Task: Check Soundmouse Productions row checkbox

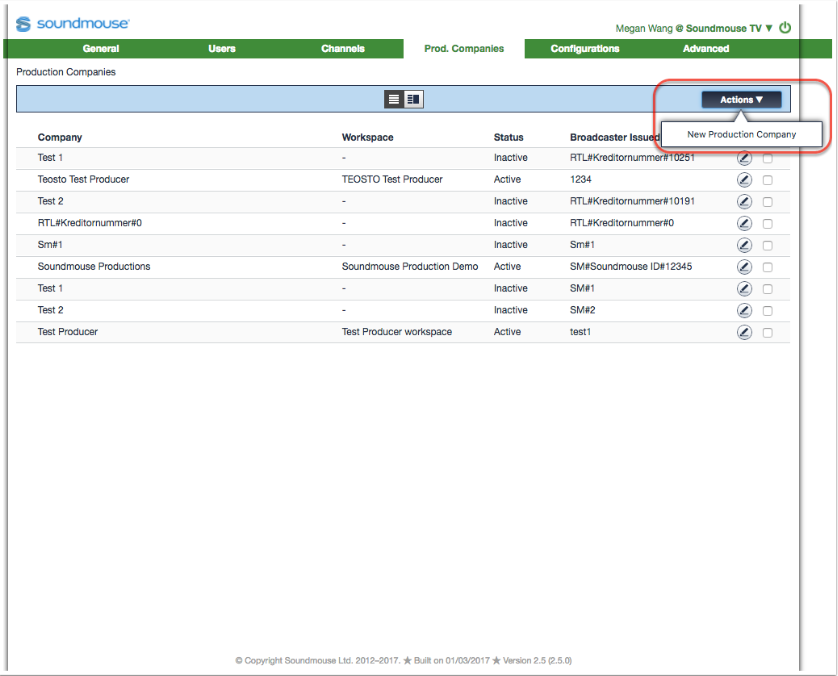Action: point(767,267)
